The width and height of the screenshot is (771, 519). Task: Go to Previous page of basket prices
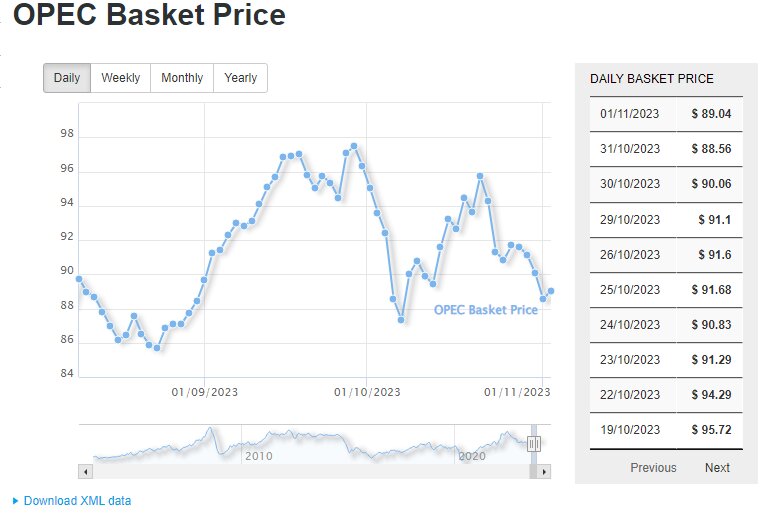click(653, 468)
